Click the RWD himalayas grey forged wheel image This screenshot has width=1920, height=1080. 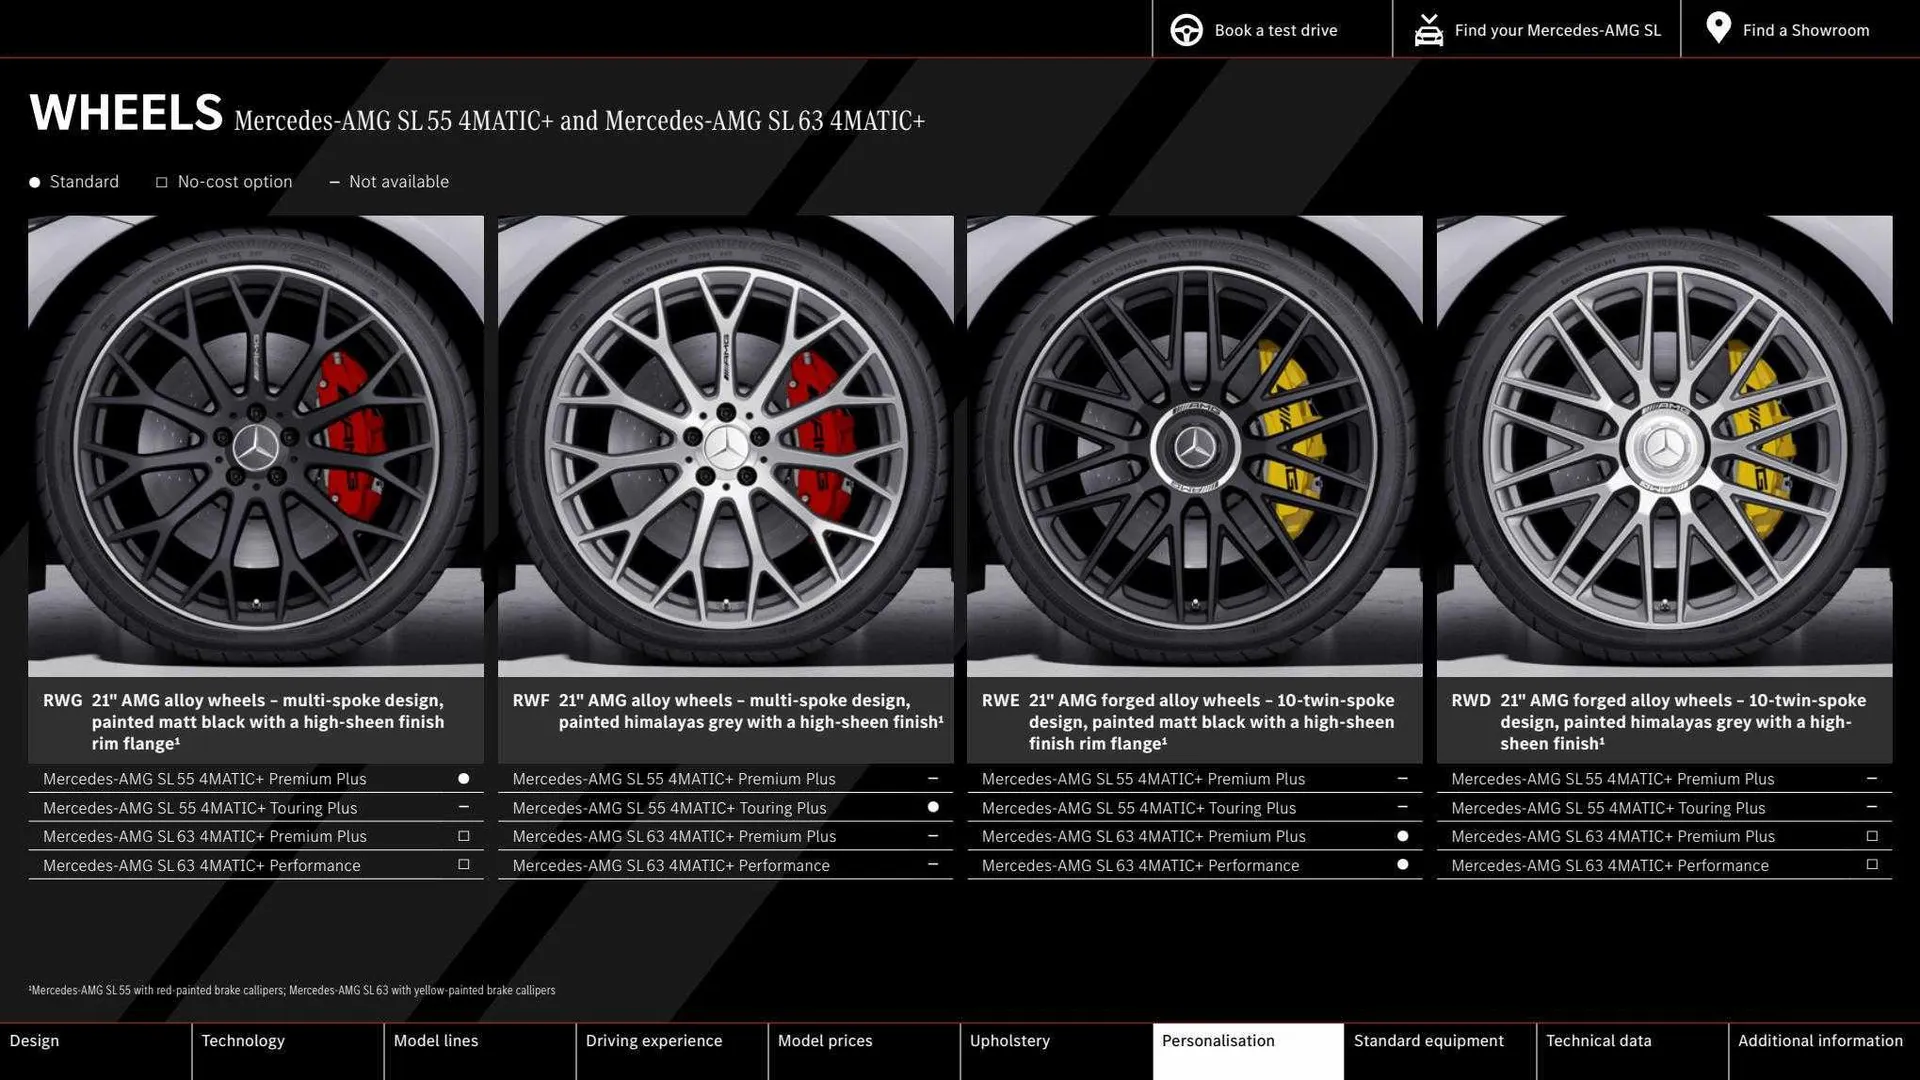(1664, 445)
